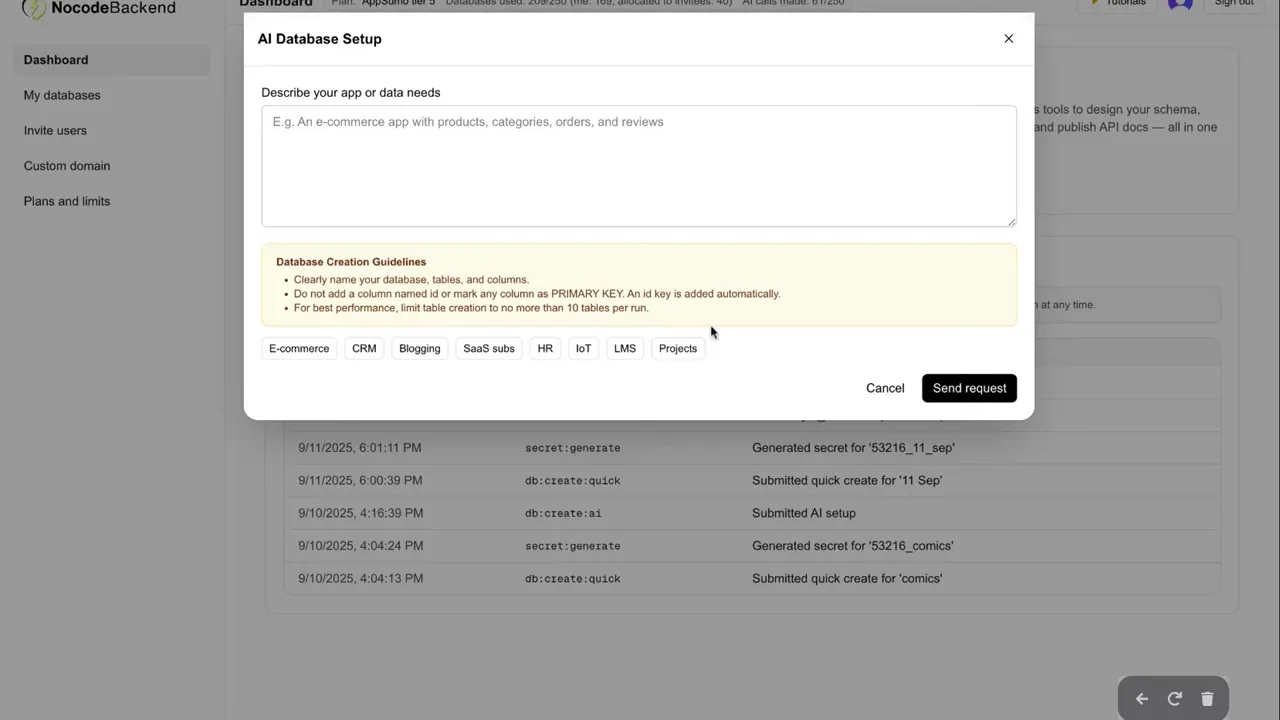
Task: Click the Send request button
Action: coord(969,388)
